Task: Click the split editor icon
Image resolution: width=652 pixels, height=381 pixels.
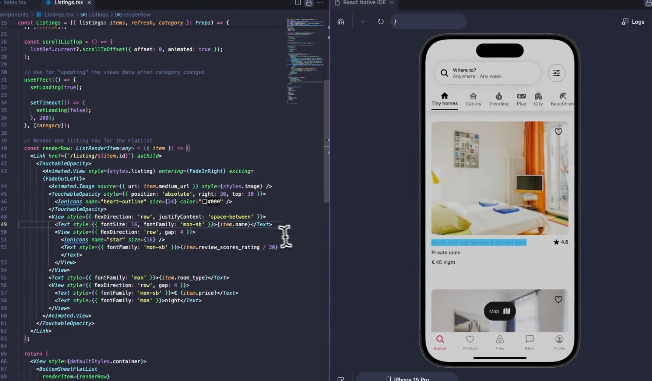Action: click(x=298, y=2)
